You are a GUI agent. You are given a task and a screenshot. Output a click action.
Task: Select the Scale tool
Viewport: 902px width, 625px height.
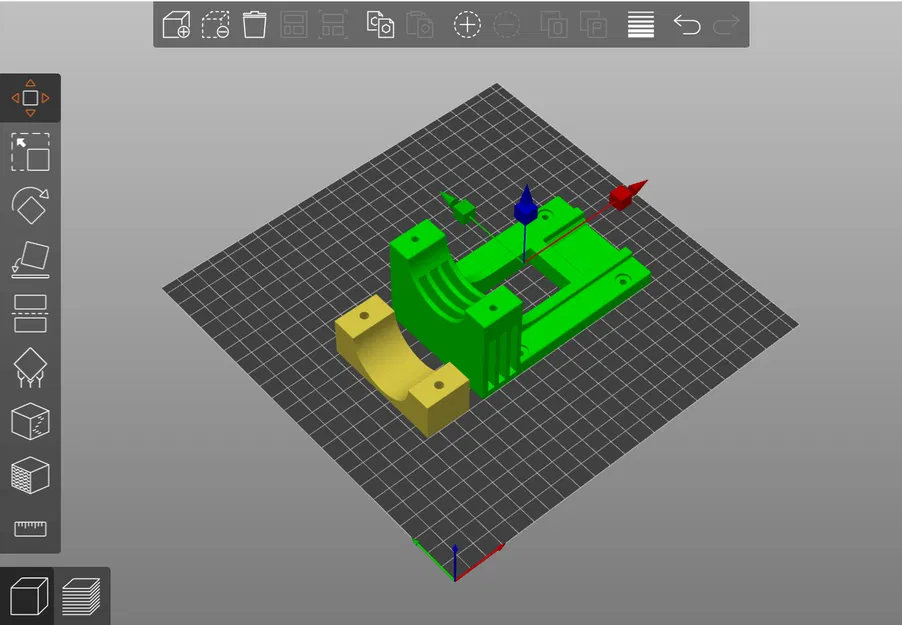click(30, 152)
